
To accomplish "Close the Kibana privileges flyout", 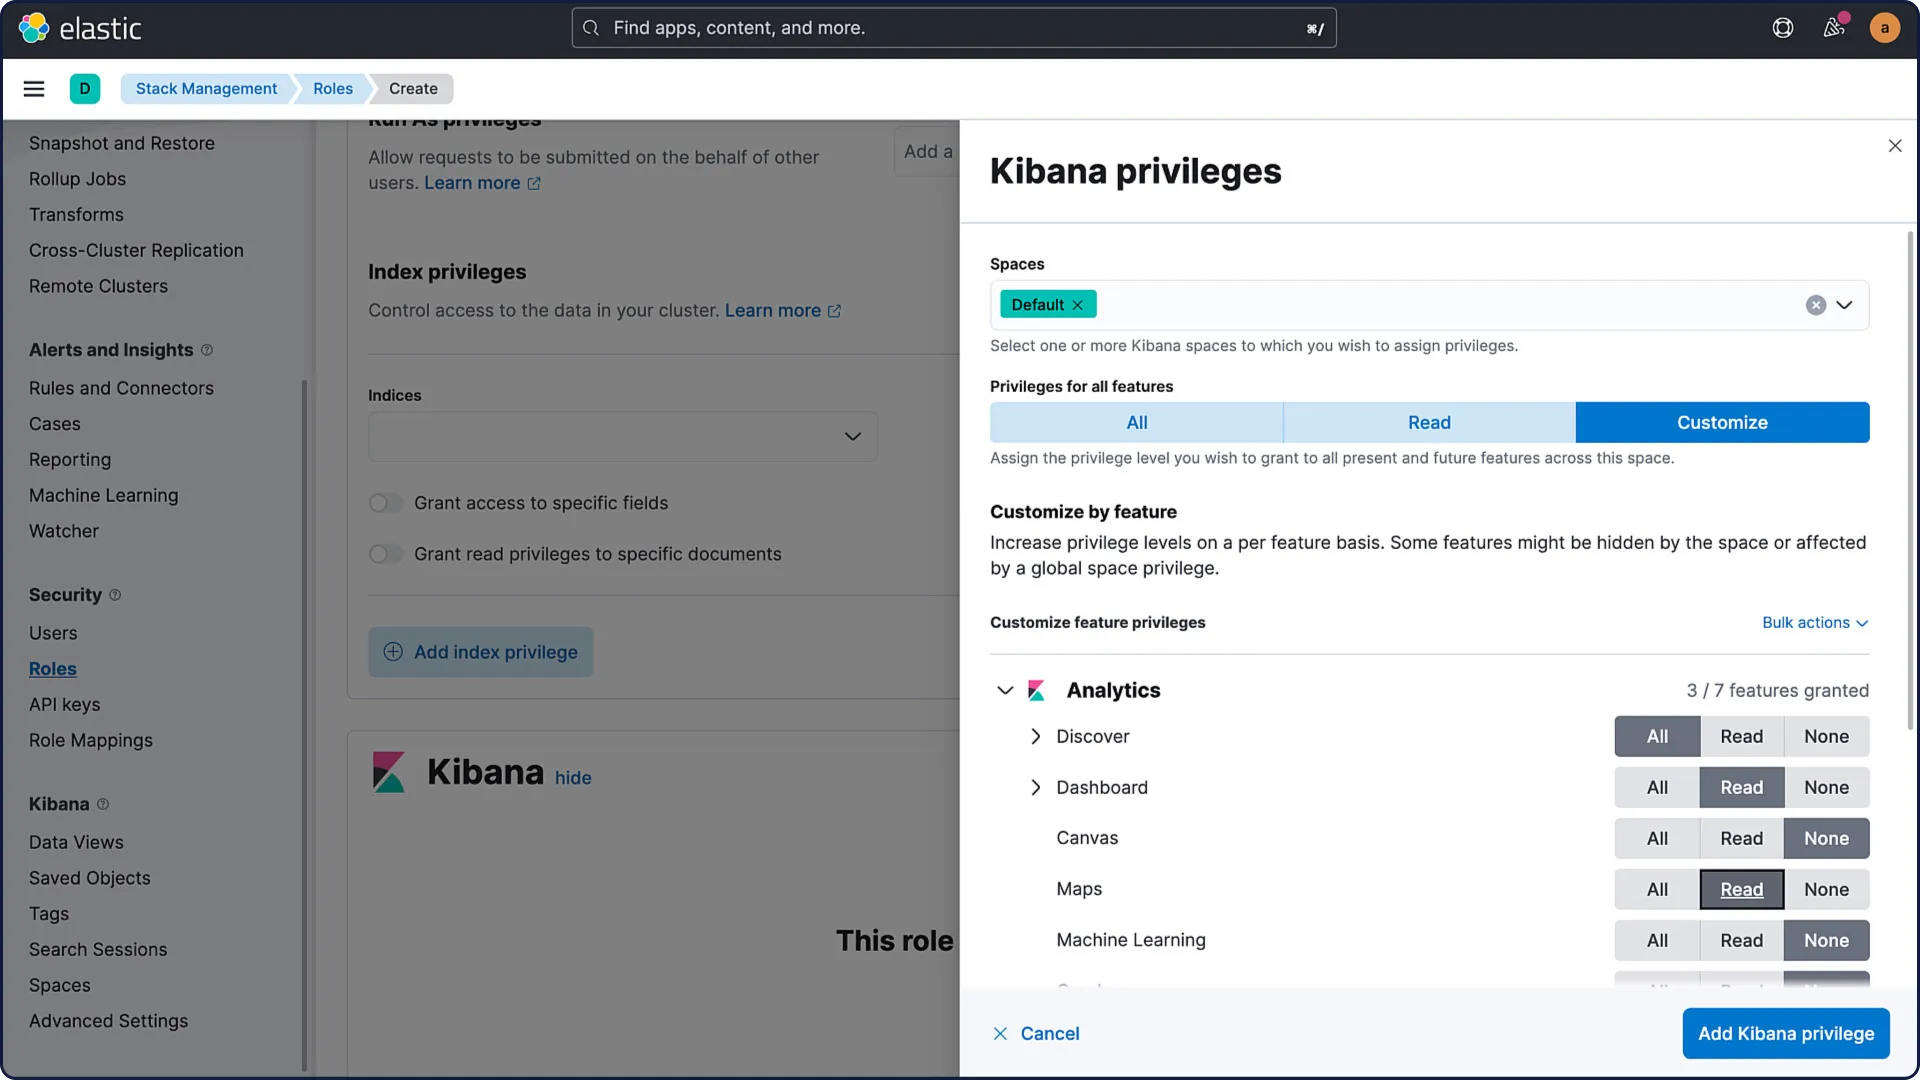I will pos(1895,146).
